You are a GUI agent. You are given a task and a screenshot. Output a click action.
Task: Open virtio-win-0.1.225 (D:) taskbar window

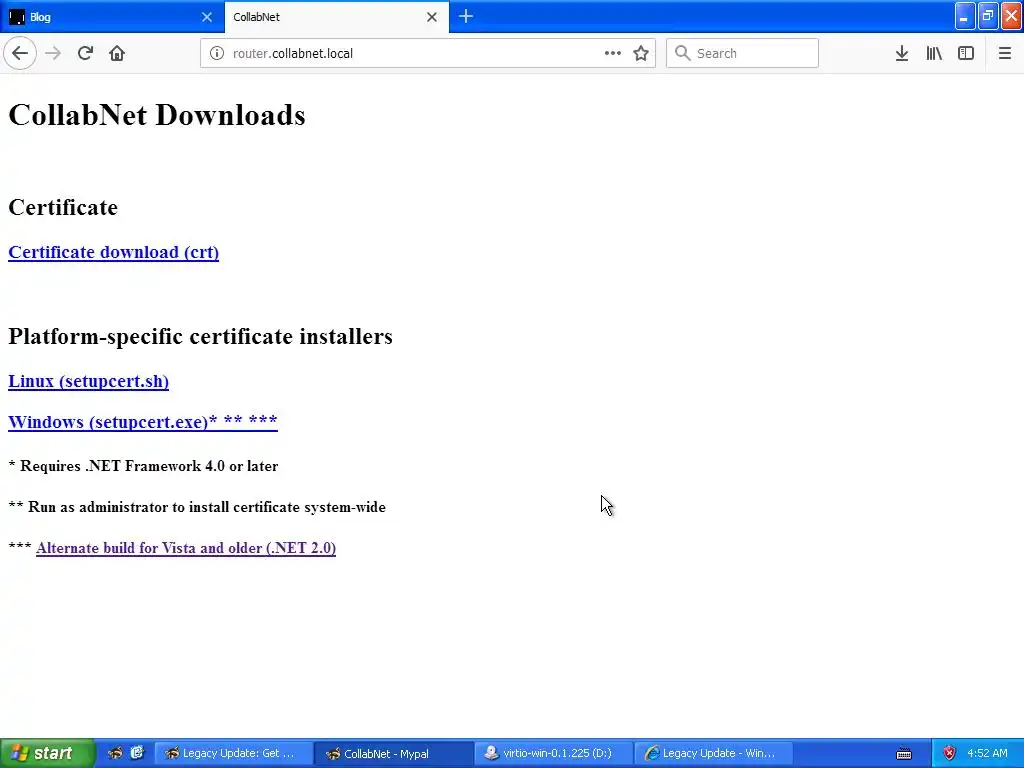(x=554, y=753)
